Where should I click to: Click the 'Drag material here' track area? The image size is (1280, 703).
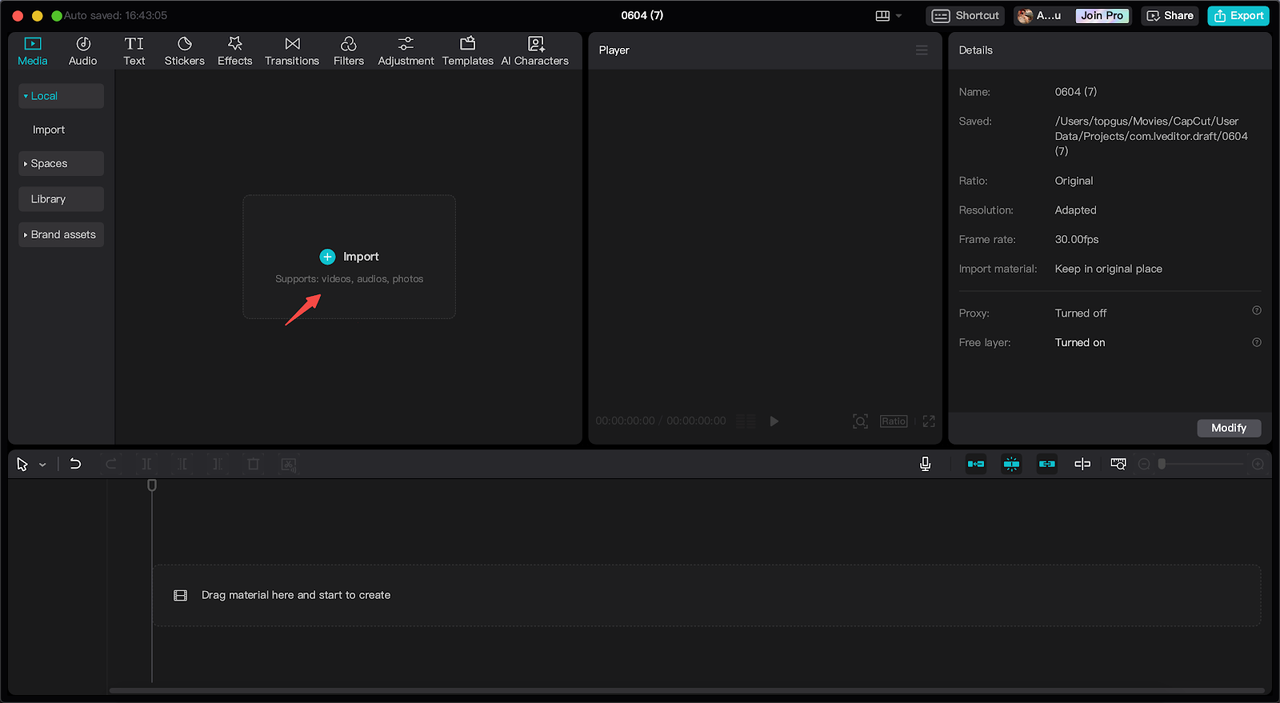point(706,595)
